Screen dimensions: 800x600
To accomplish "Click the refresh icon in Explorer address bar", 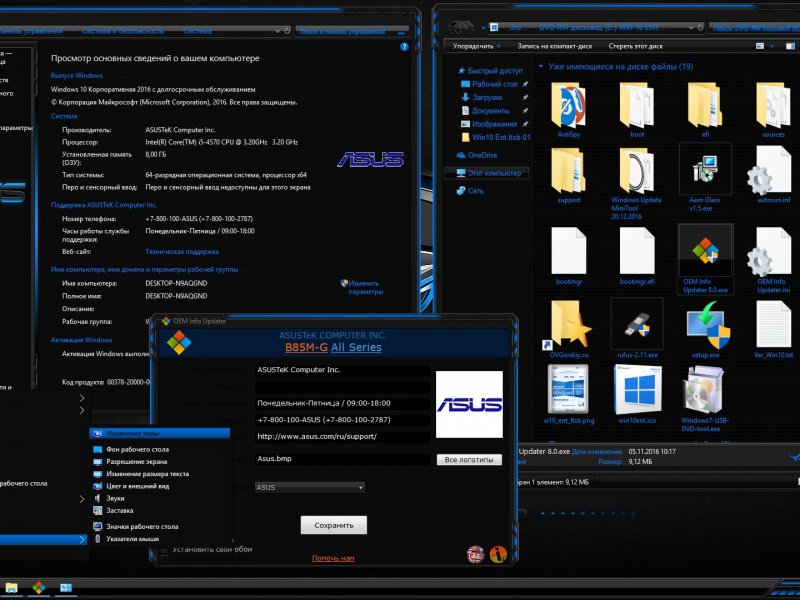I will pos(701,28).
